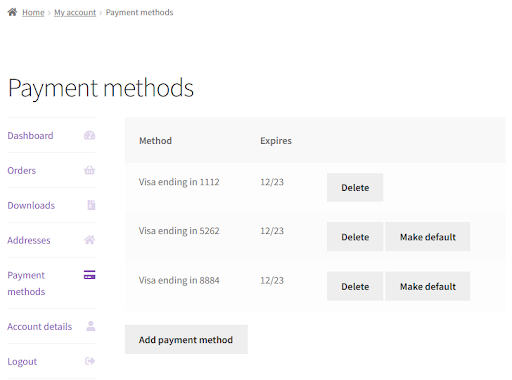This screenshot has height=380, width=512.
Task: Open the Orders sidebar link
Action: point(22,171)
